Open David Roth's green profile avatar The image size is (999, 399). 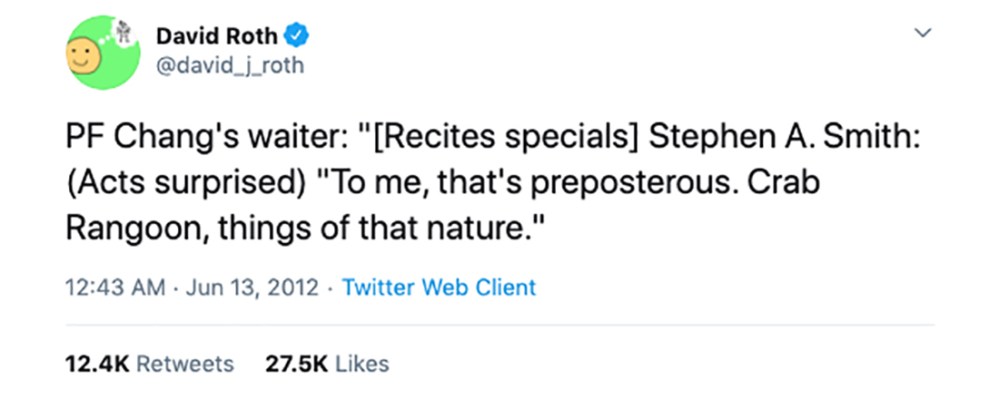[103, 52]
